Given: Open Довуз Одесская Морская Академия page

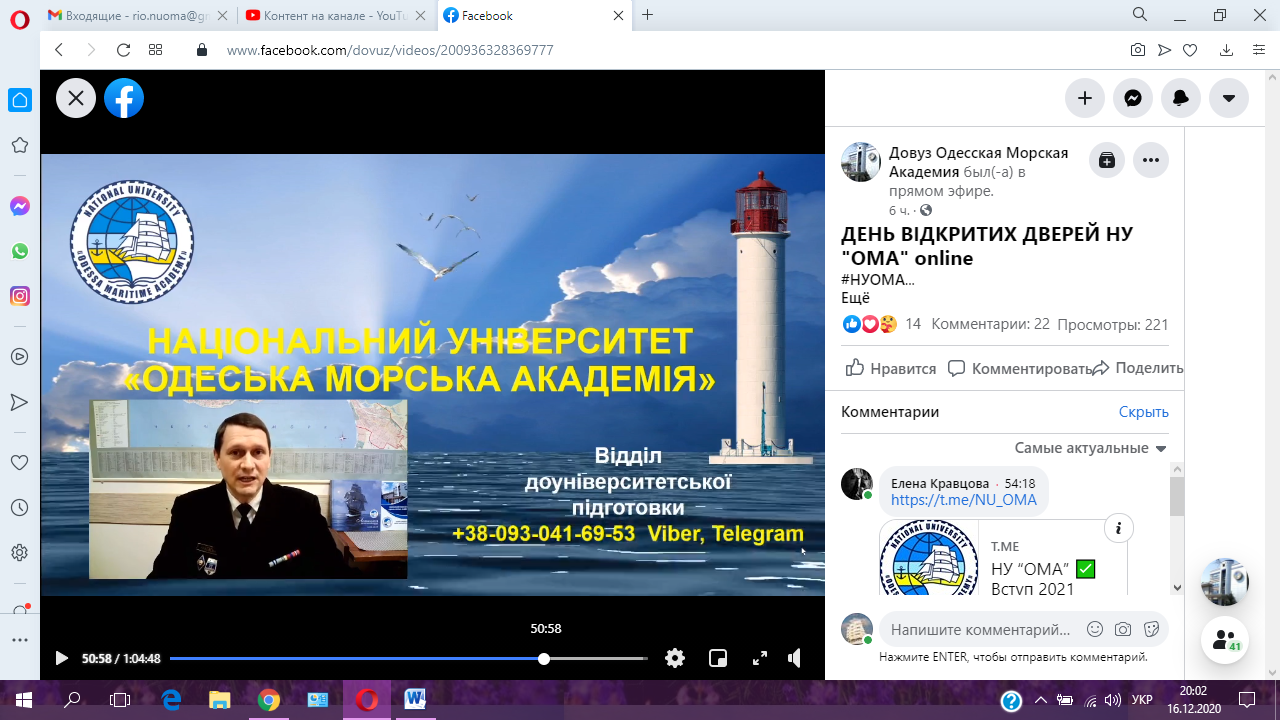Looking at the screenshot, I should (x=978, y=162).
